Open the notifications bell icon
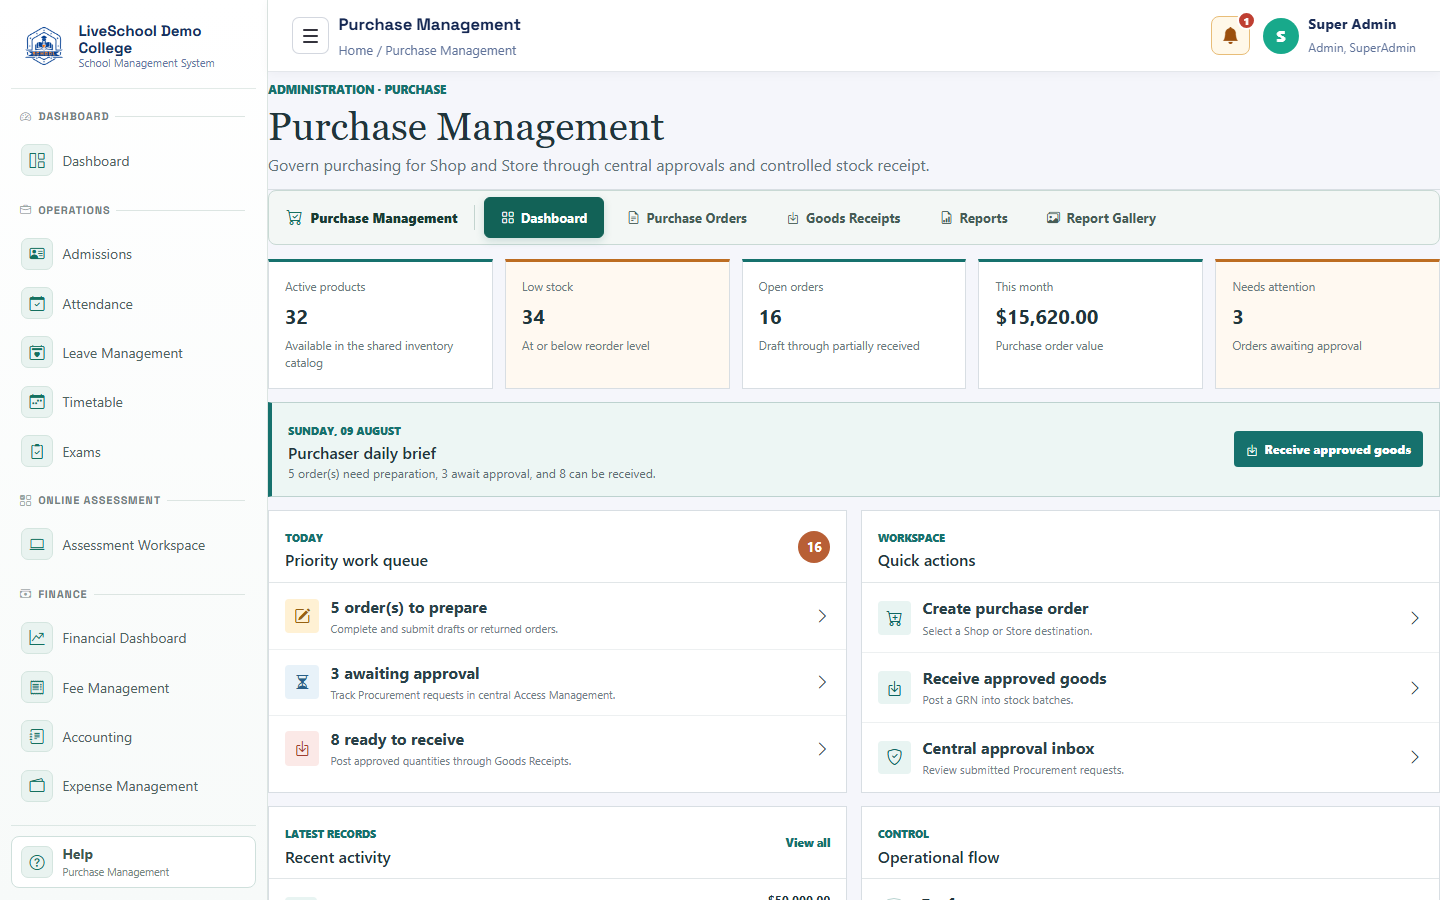 [1230, 36]
